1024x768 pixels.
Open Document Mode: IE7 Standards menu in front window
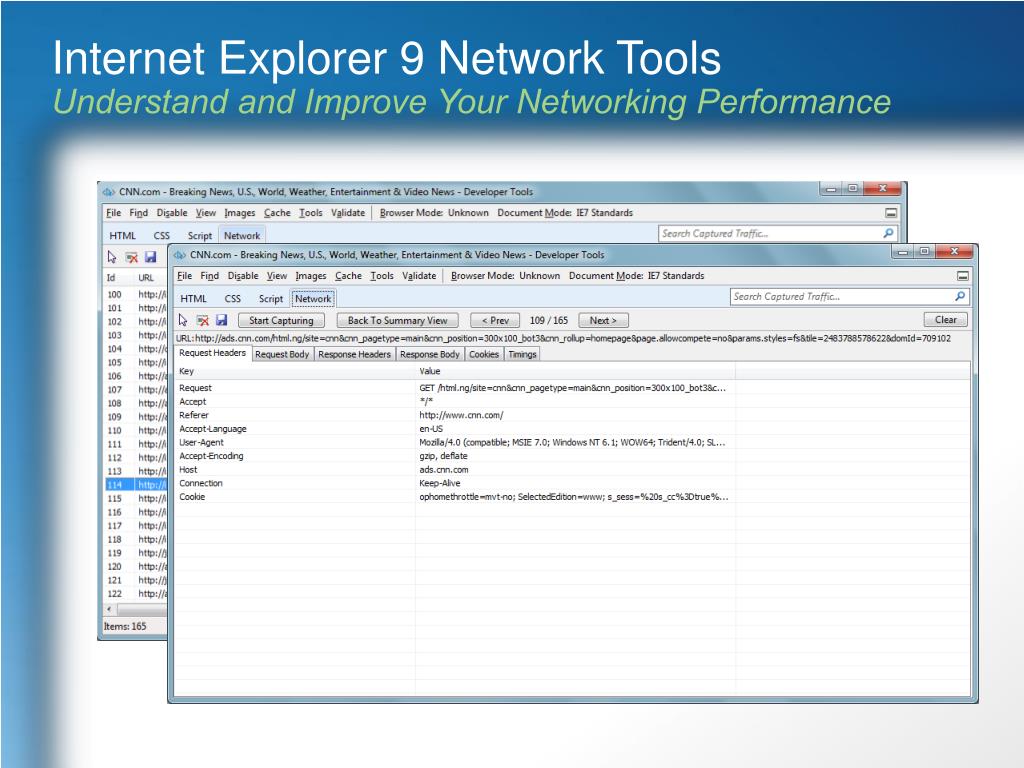point(637,276)
